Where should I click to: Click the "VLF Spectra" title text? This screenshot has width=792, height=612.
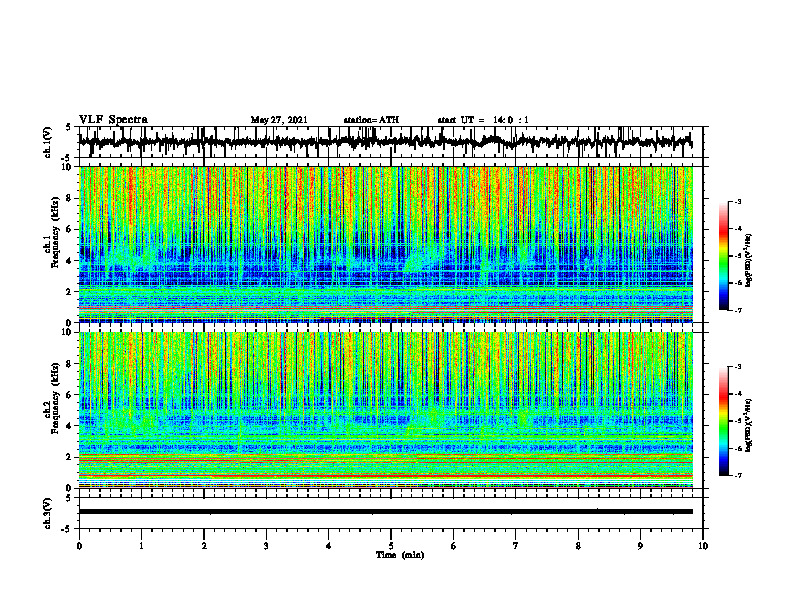[x=113, y=119]
